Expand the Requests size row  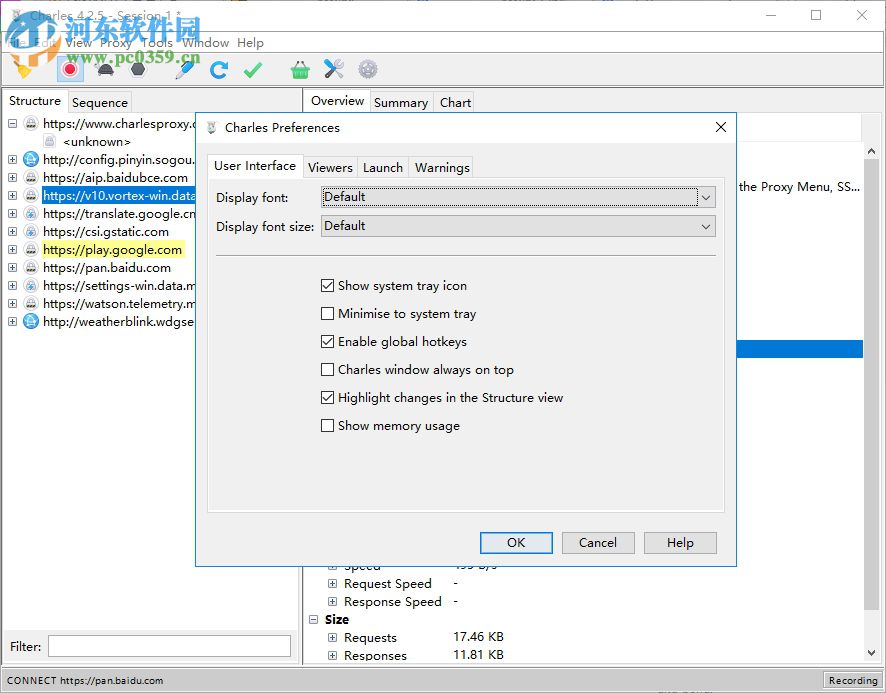(x=332, y=638)
